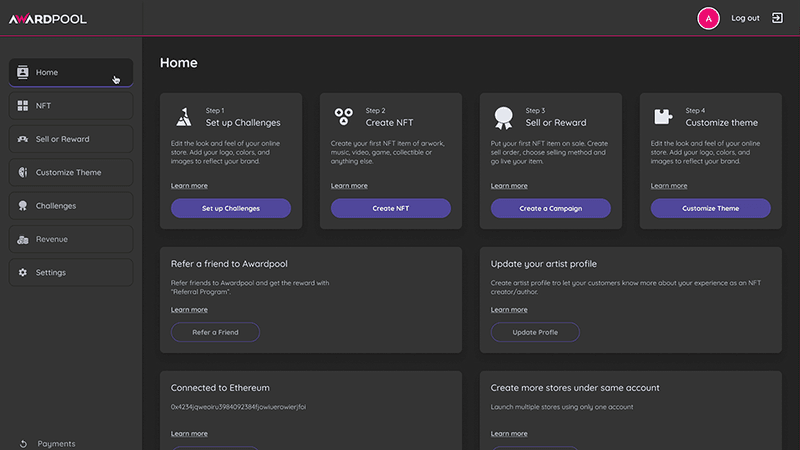800x450 pixels.
Task: Click 'Connected to Ethereum' heading
Action: pyautogui.click(x=220, y=388)
